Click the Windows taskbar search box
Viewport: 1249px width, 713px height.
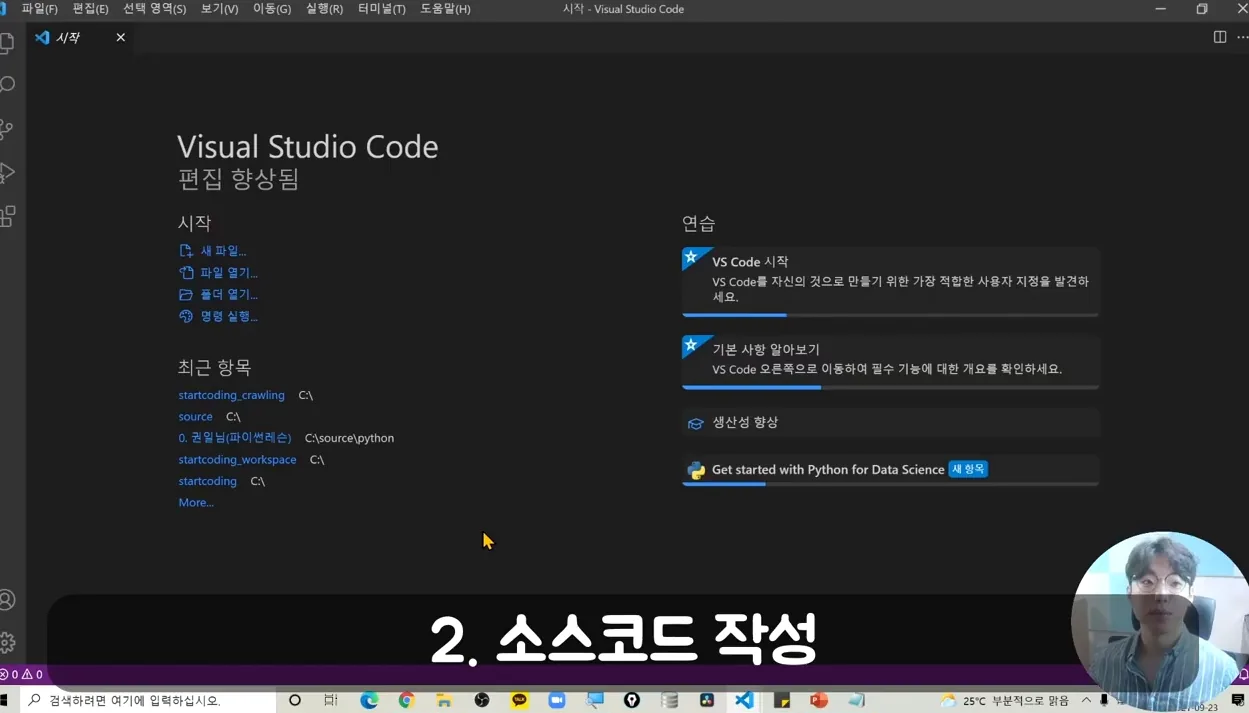point(148,700)
